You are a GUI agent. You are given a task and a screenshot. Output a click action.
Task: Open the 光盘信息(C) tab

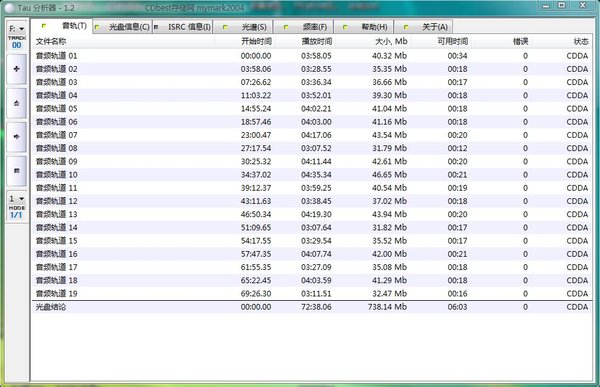122,27
